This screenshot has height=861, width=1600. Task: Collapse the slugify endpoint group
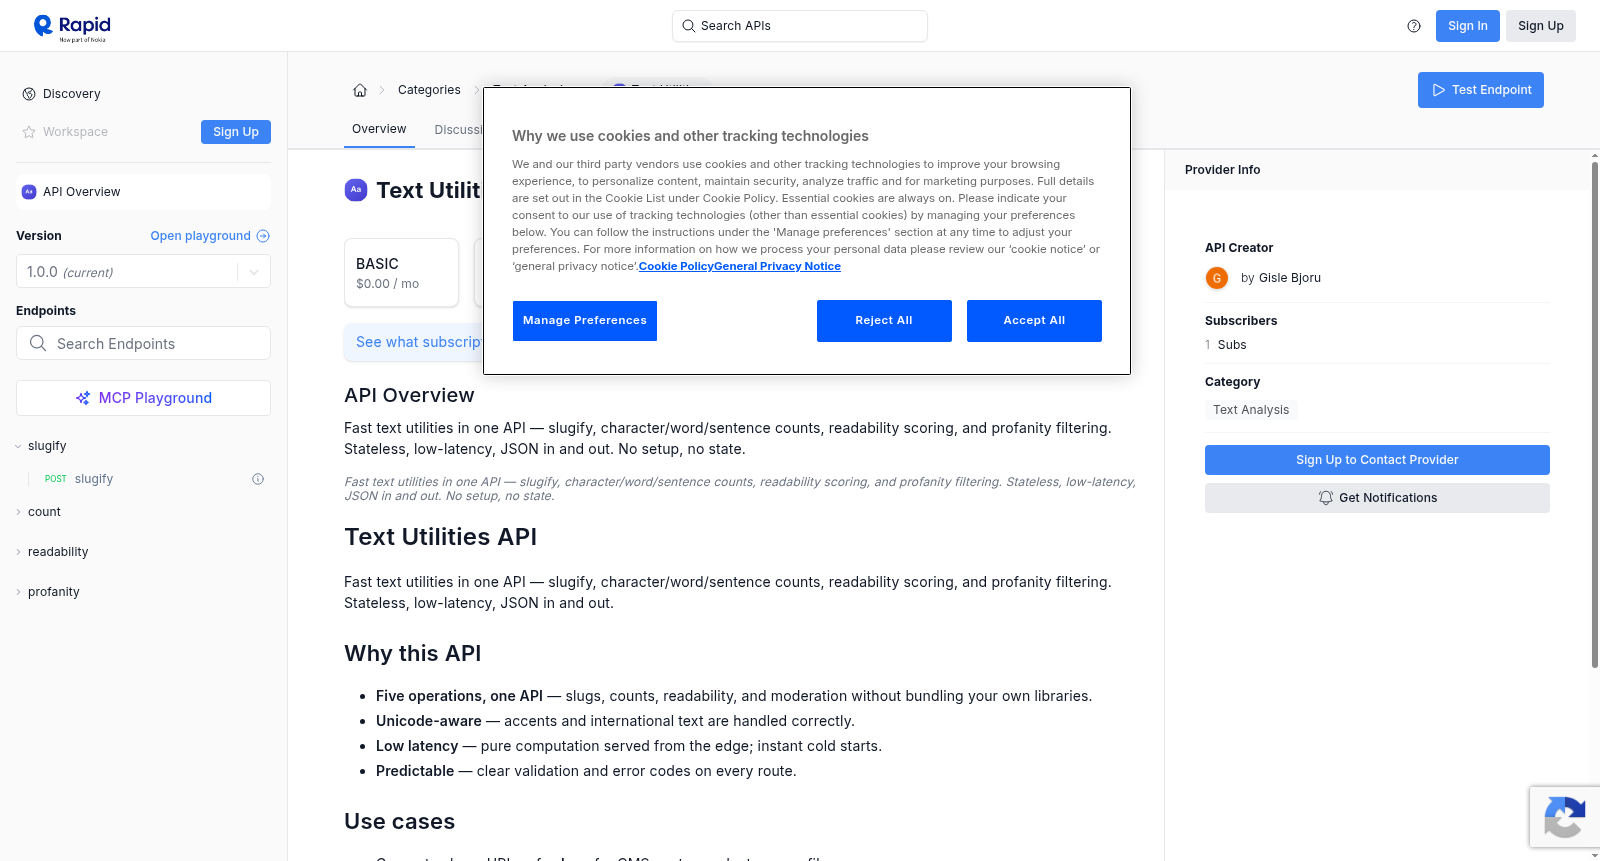pos(18,446)
